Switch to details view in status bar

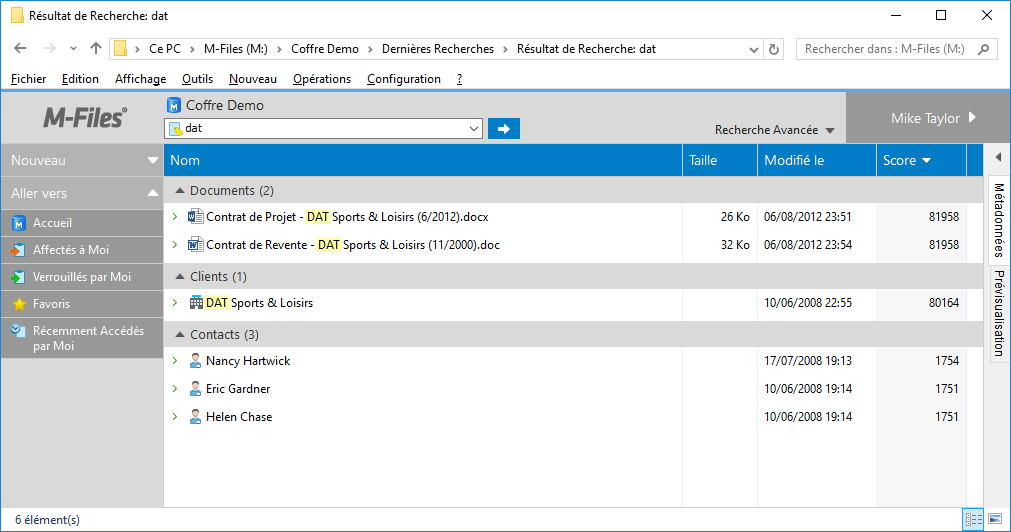(x=973, y=519)
